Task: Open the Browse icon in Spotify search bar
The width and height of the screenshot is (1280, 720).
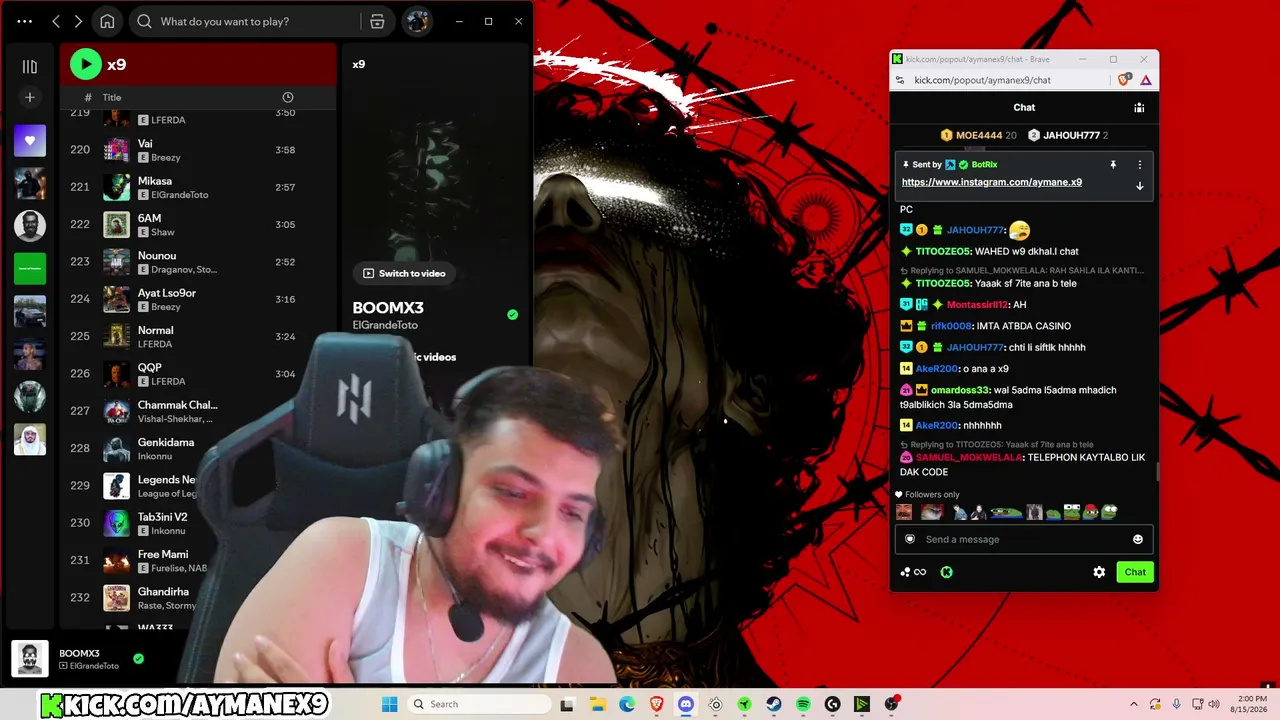Action: coord(377,21)
